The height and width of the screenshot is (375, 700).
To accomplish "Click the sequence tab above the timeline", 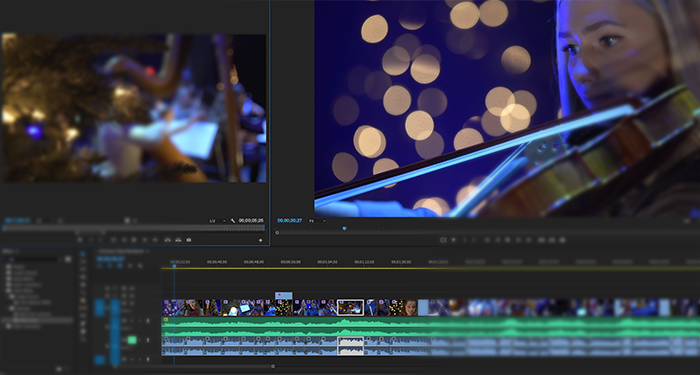I will click(121, 251).
